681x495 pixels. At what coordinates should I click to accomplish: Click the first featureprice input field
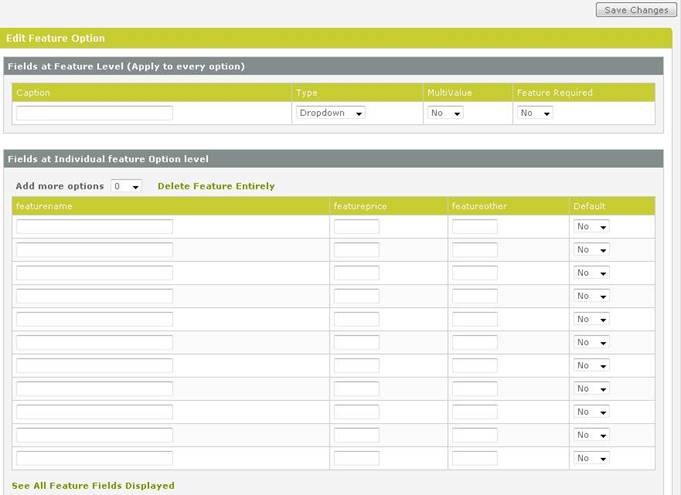click(x=356, y=227)
